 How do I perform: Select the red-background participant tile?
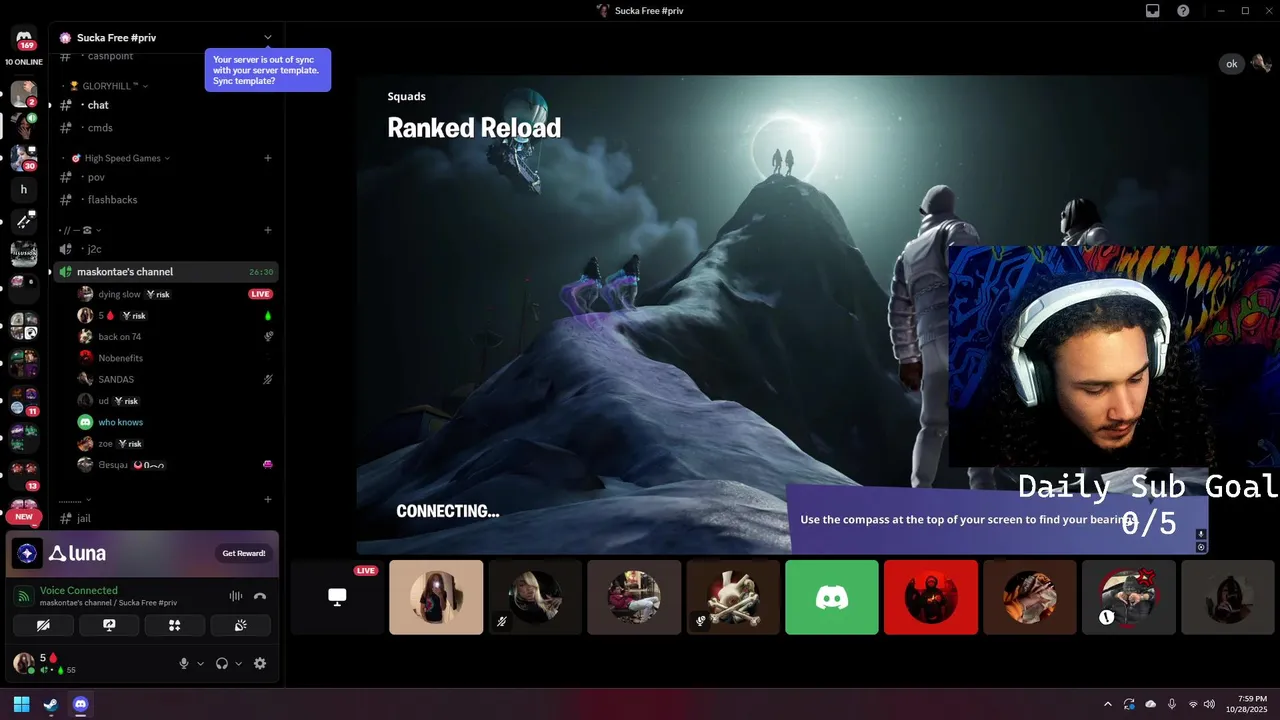pyautogui.click(x=931, y=597)
